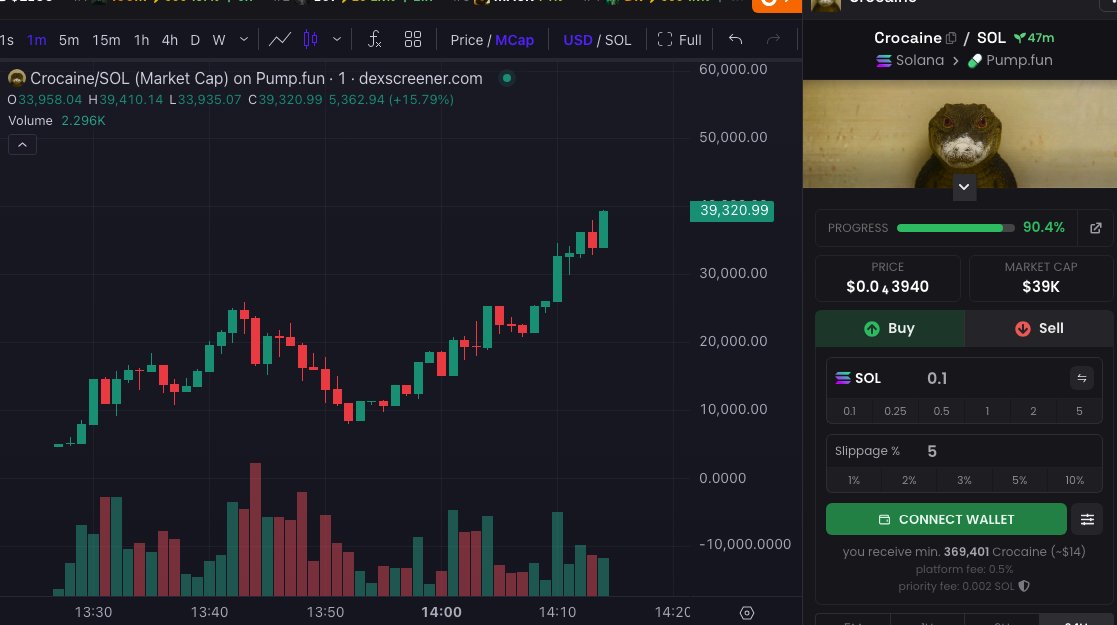The width and height of the screenshot is (1117, 625).
Task: Set slippage to 5% preset
Action: pos(1019,480)
